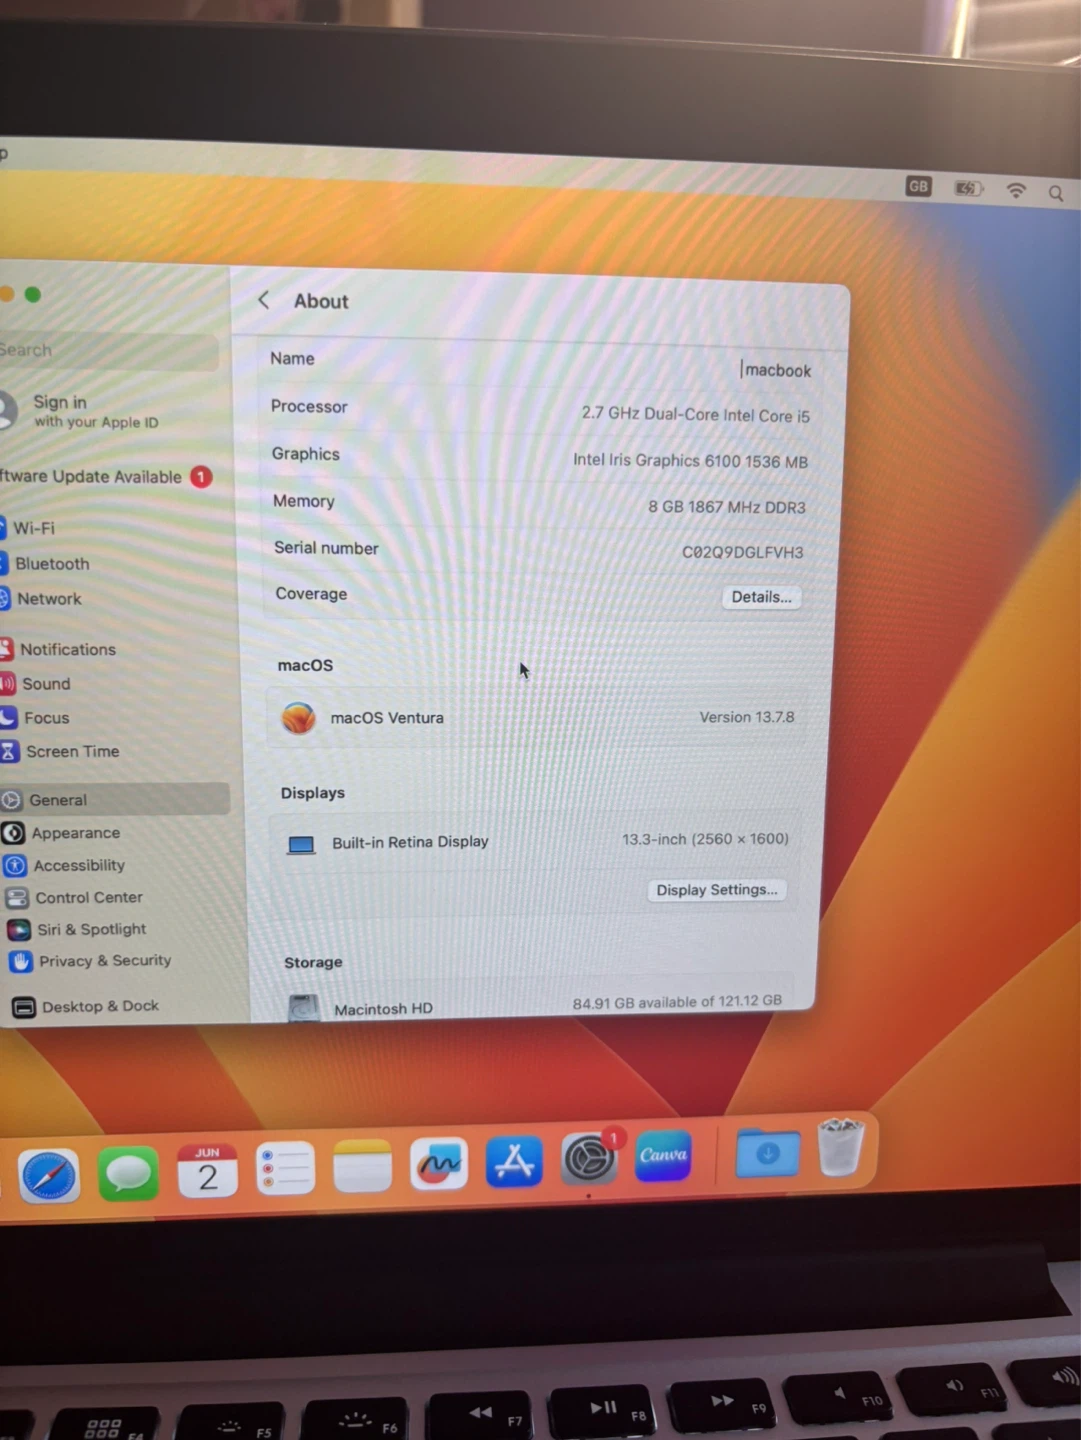The height and width of the screenshot is (1440, 1081).
Task: Click the Name field showing macbook
Action: pos(776,370)
